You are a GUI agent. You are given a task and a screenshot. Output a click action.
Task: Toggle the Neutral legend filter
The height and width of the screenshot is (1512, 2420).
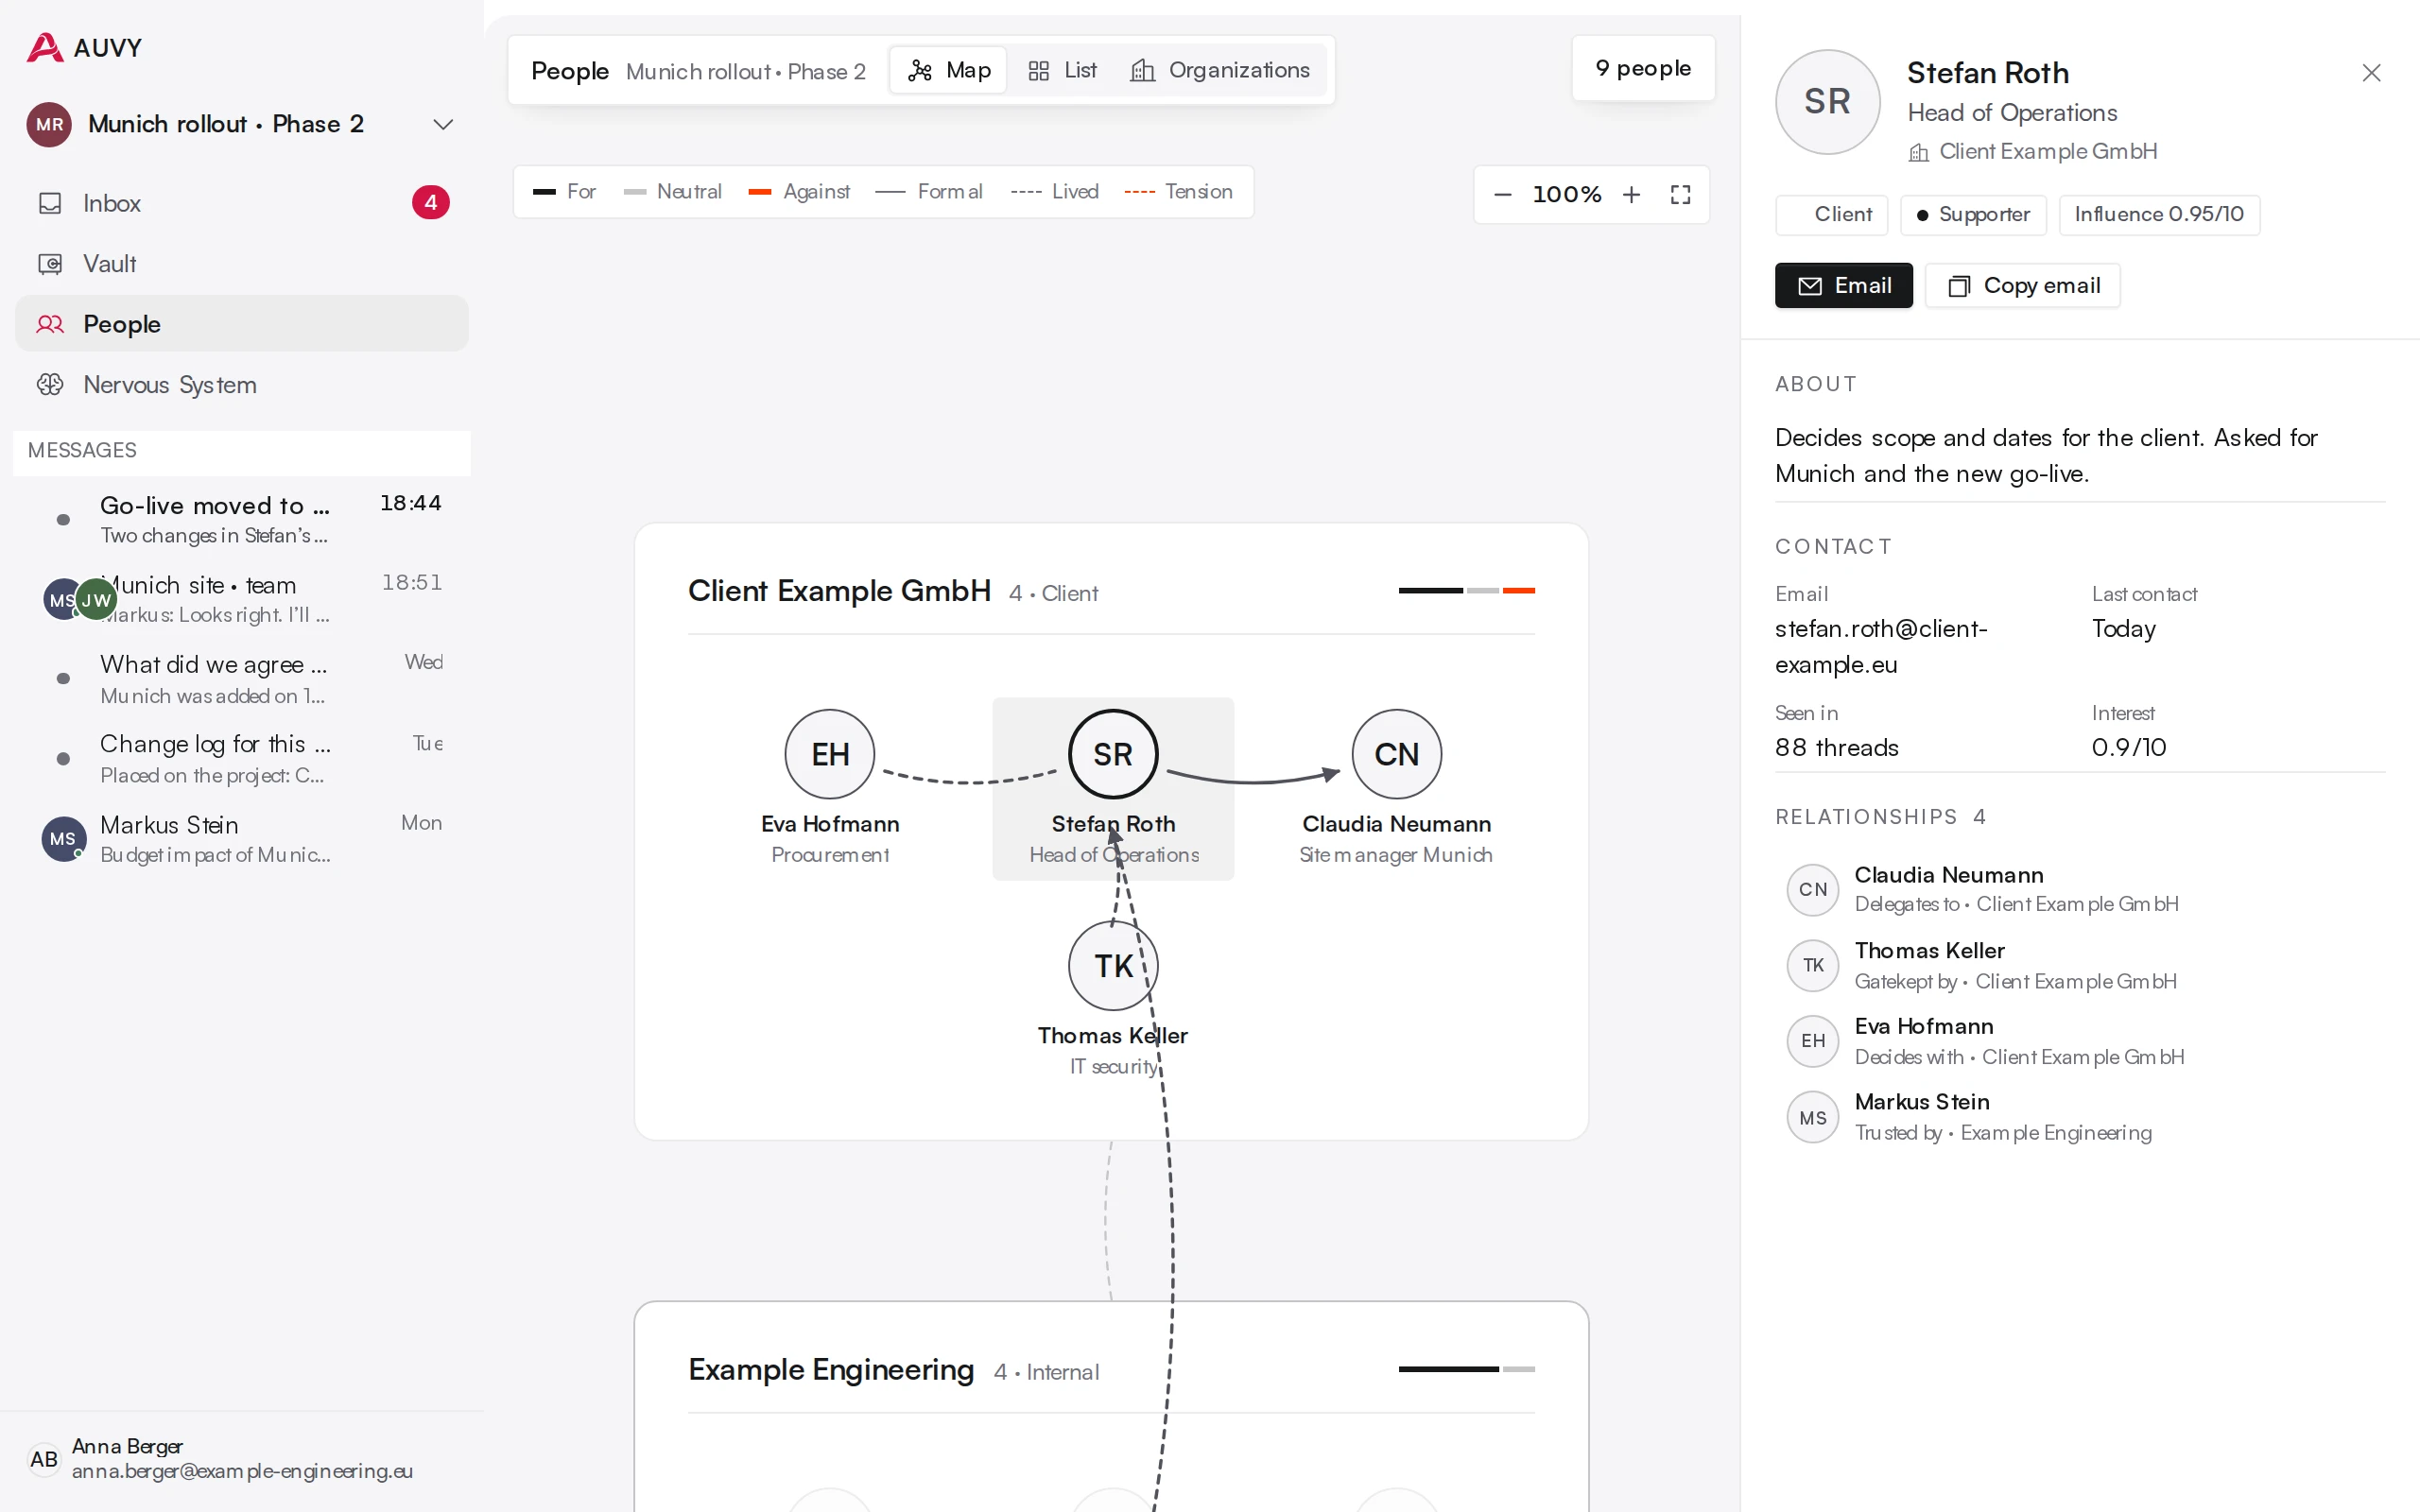click(672, 192)
